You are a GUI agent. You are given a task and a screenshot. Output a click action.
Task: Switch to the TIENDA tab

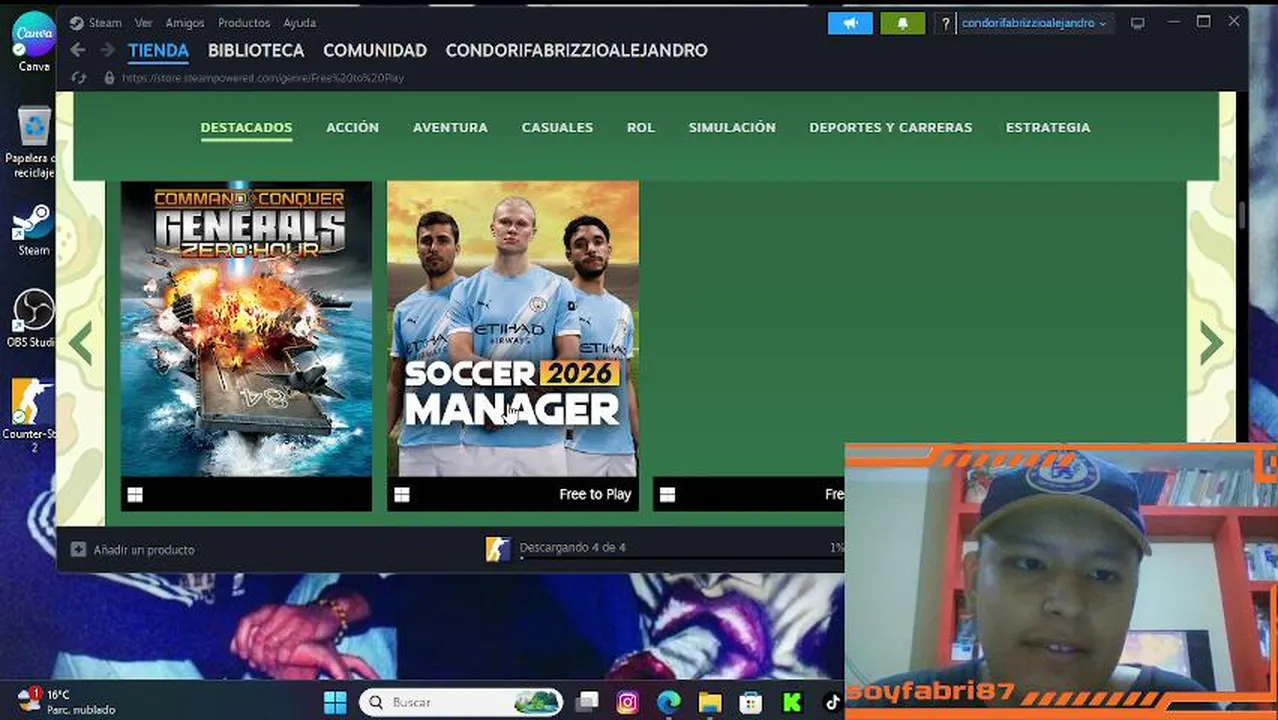tap(158, 51)
